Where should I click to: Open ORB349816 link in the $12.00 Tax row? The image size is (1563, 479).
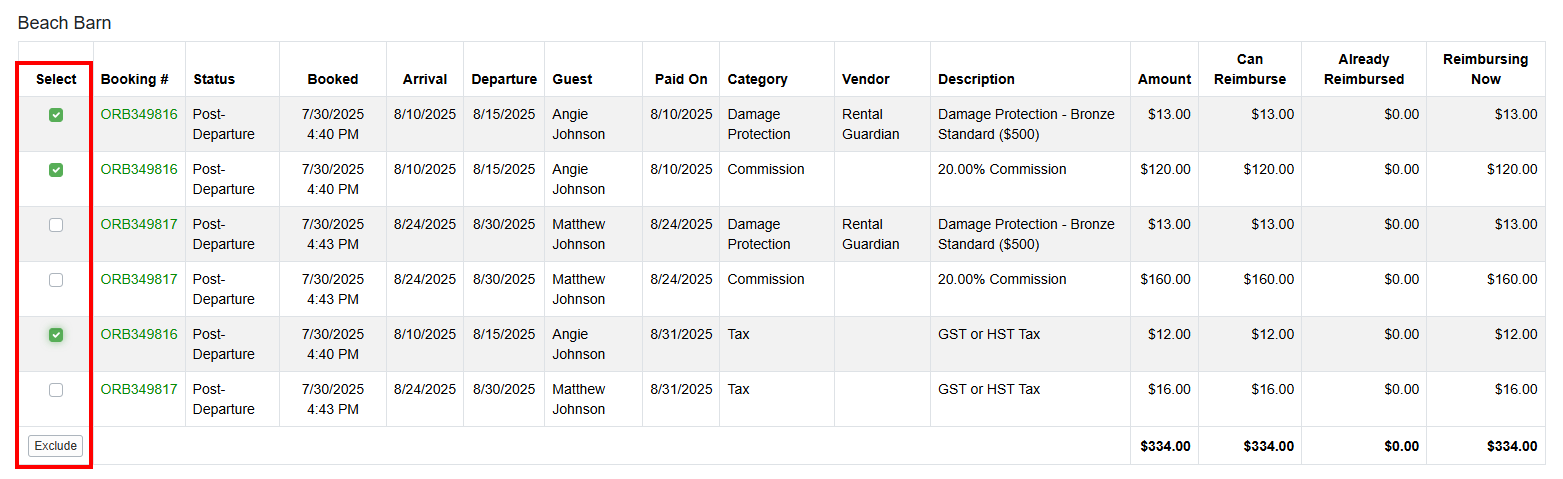[139, 335]
